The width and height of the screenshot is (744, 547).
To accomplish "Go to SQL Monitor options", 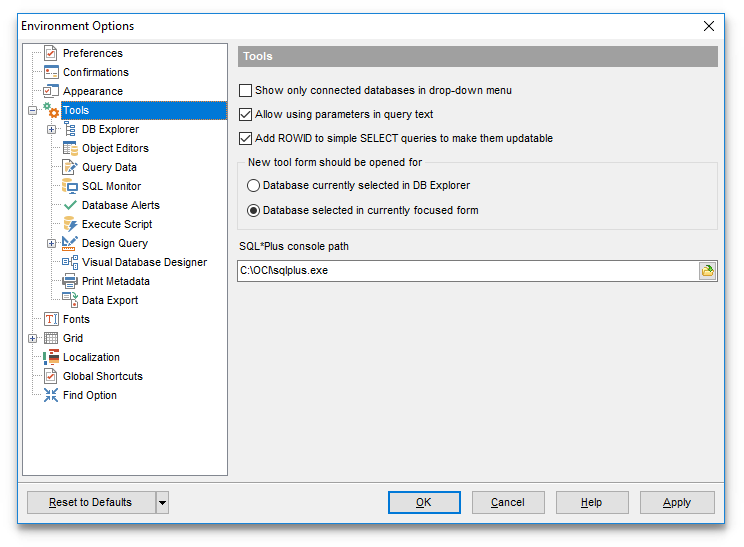I will 111,186.
